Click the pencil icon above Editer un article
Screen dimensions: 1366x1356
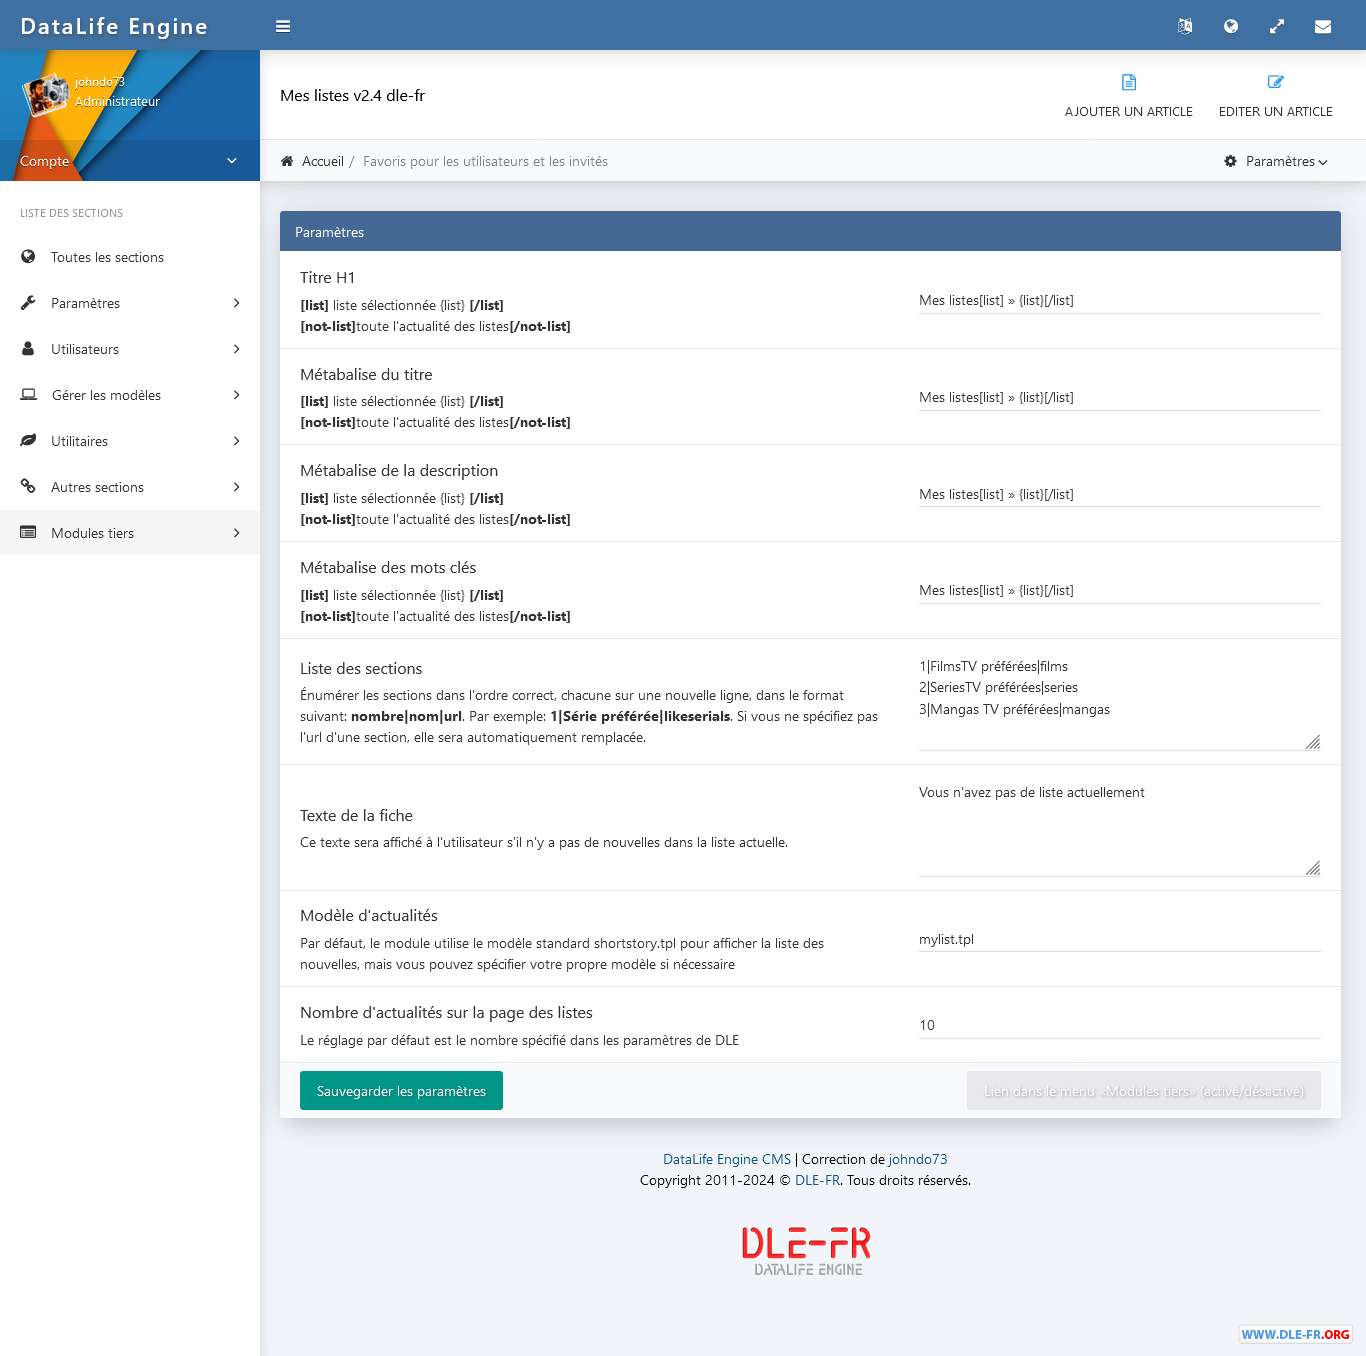click(x=1276, y=82)
